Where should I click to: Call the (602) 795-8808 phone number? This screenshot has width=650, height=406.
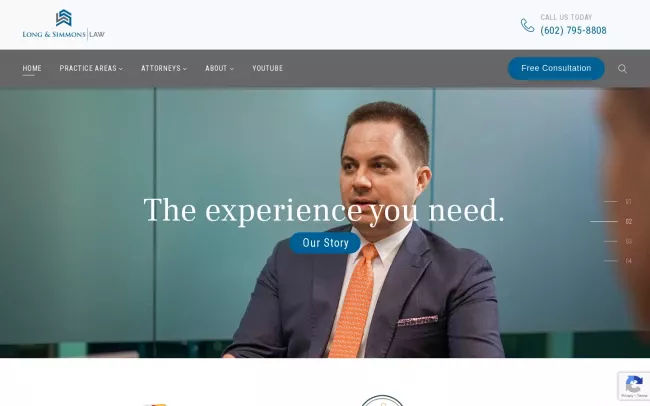tap(573, 30)
